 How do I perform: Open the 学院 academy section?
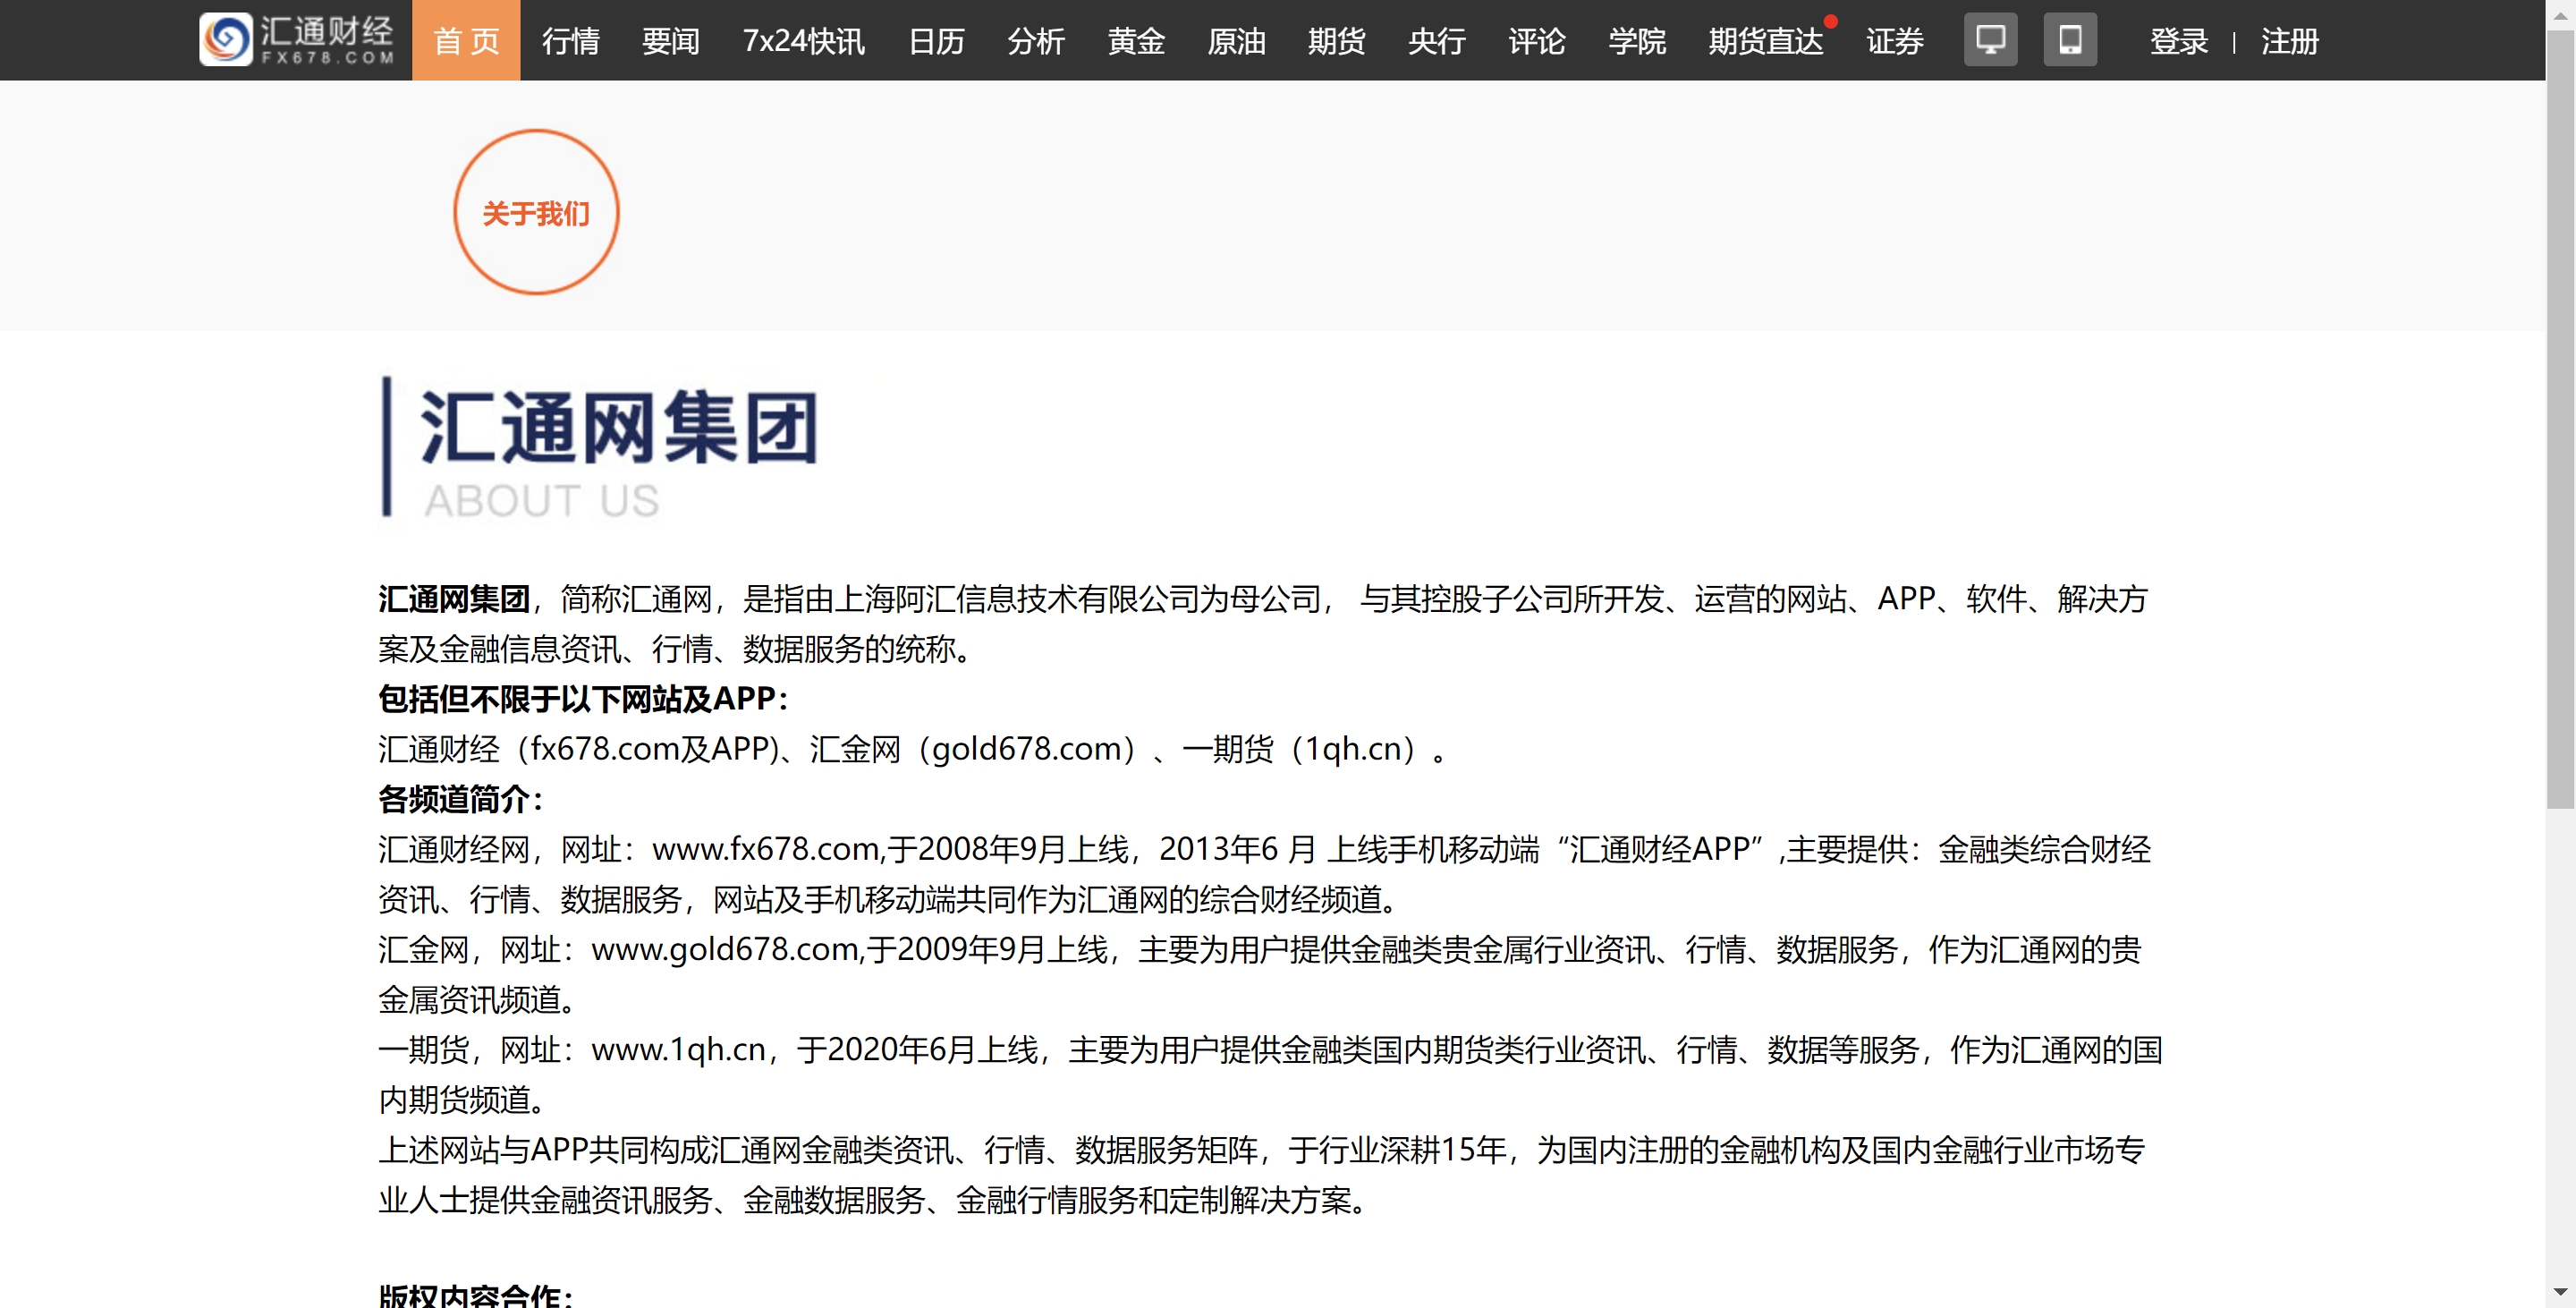click(1637, 40)
